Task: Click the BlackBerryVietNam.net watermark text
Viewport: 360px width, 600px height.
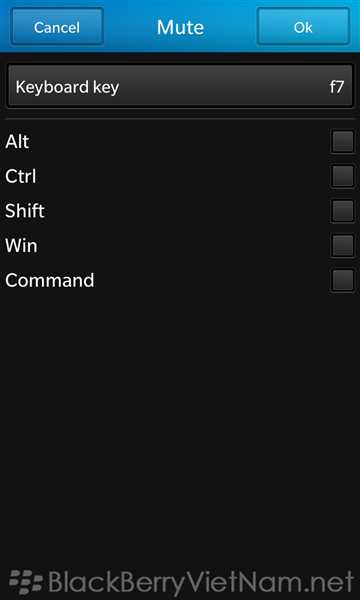Action: tap(201, 582)
